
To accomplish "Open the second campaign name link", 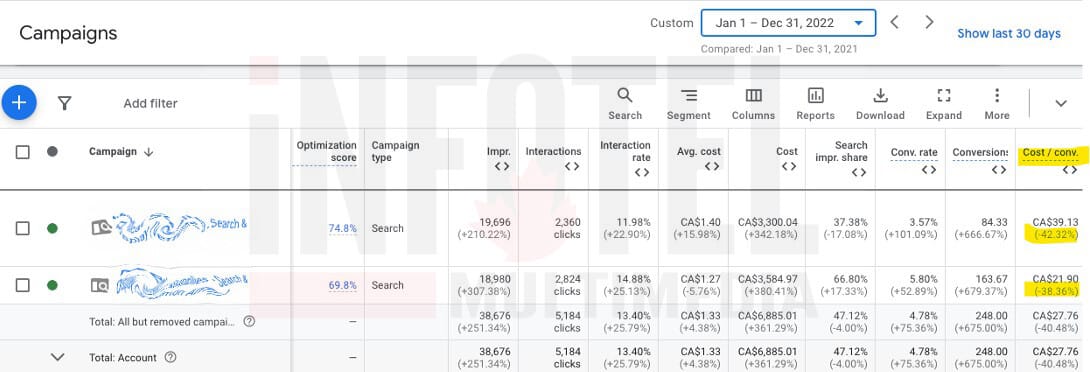I will coord(182,284).
